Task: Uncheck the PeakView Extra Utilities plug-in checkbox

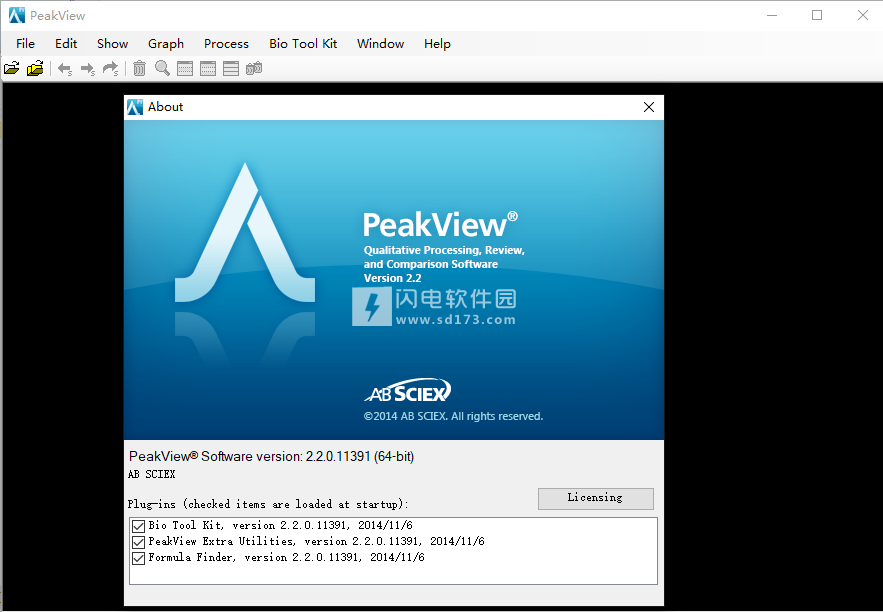Action: 138,542
